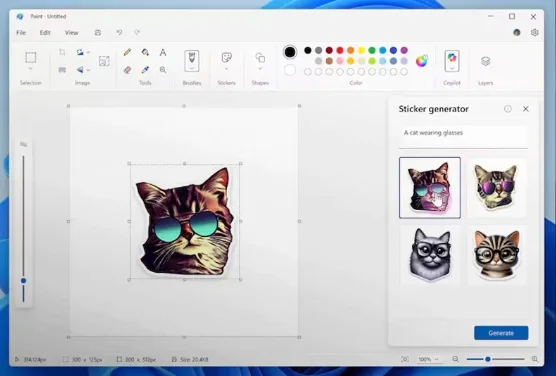Screen dimensions: 556x376
Task: Expand the Stickers dropdown chevron
Action: (x=227, y=68)
